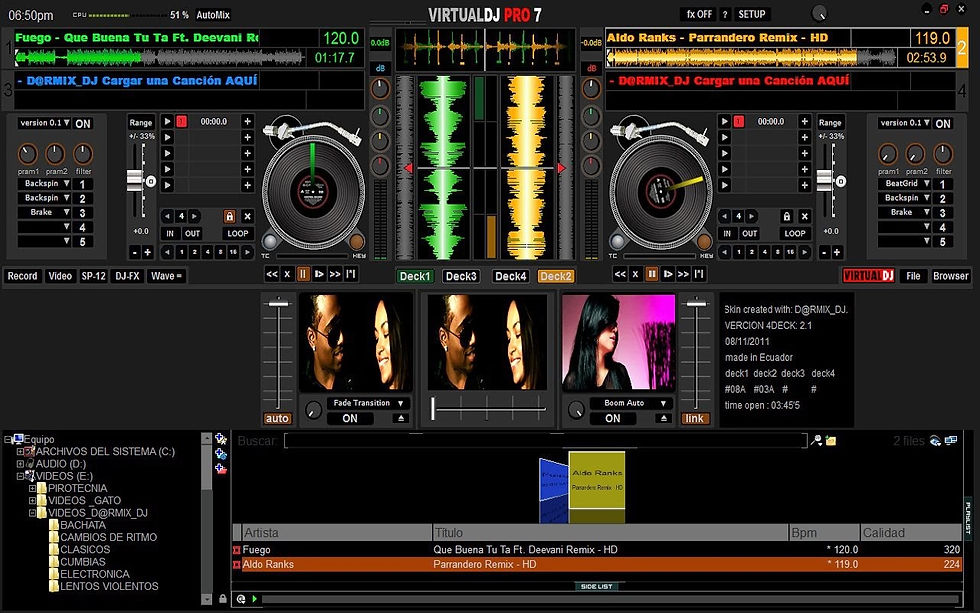Click deck 1 rewind (<<) button

[x=272, y=274]
